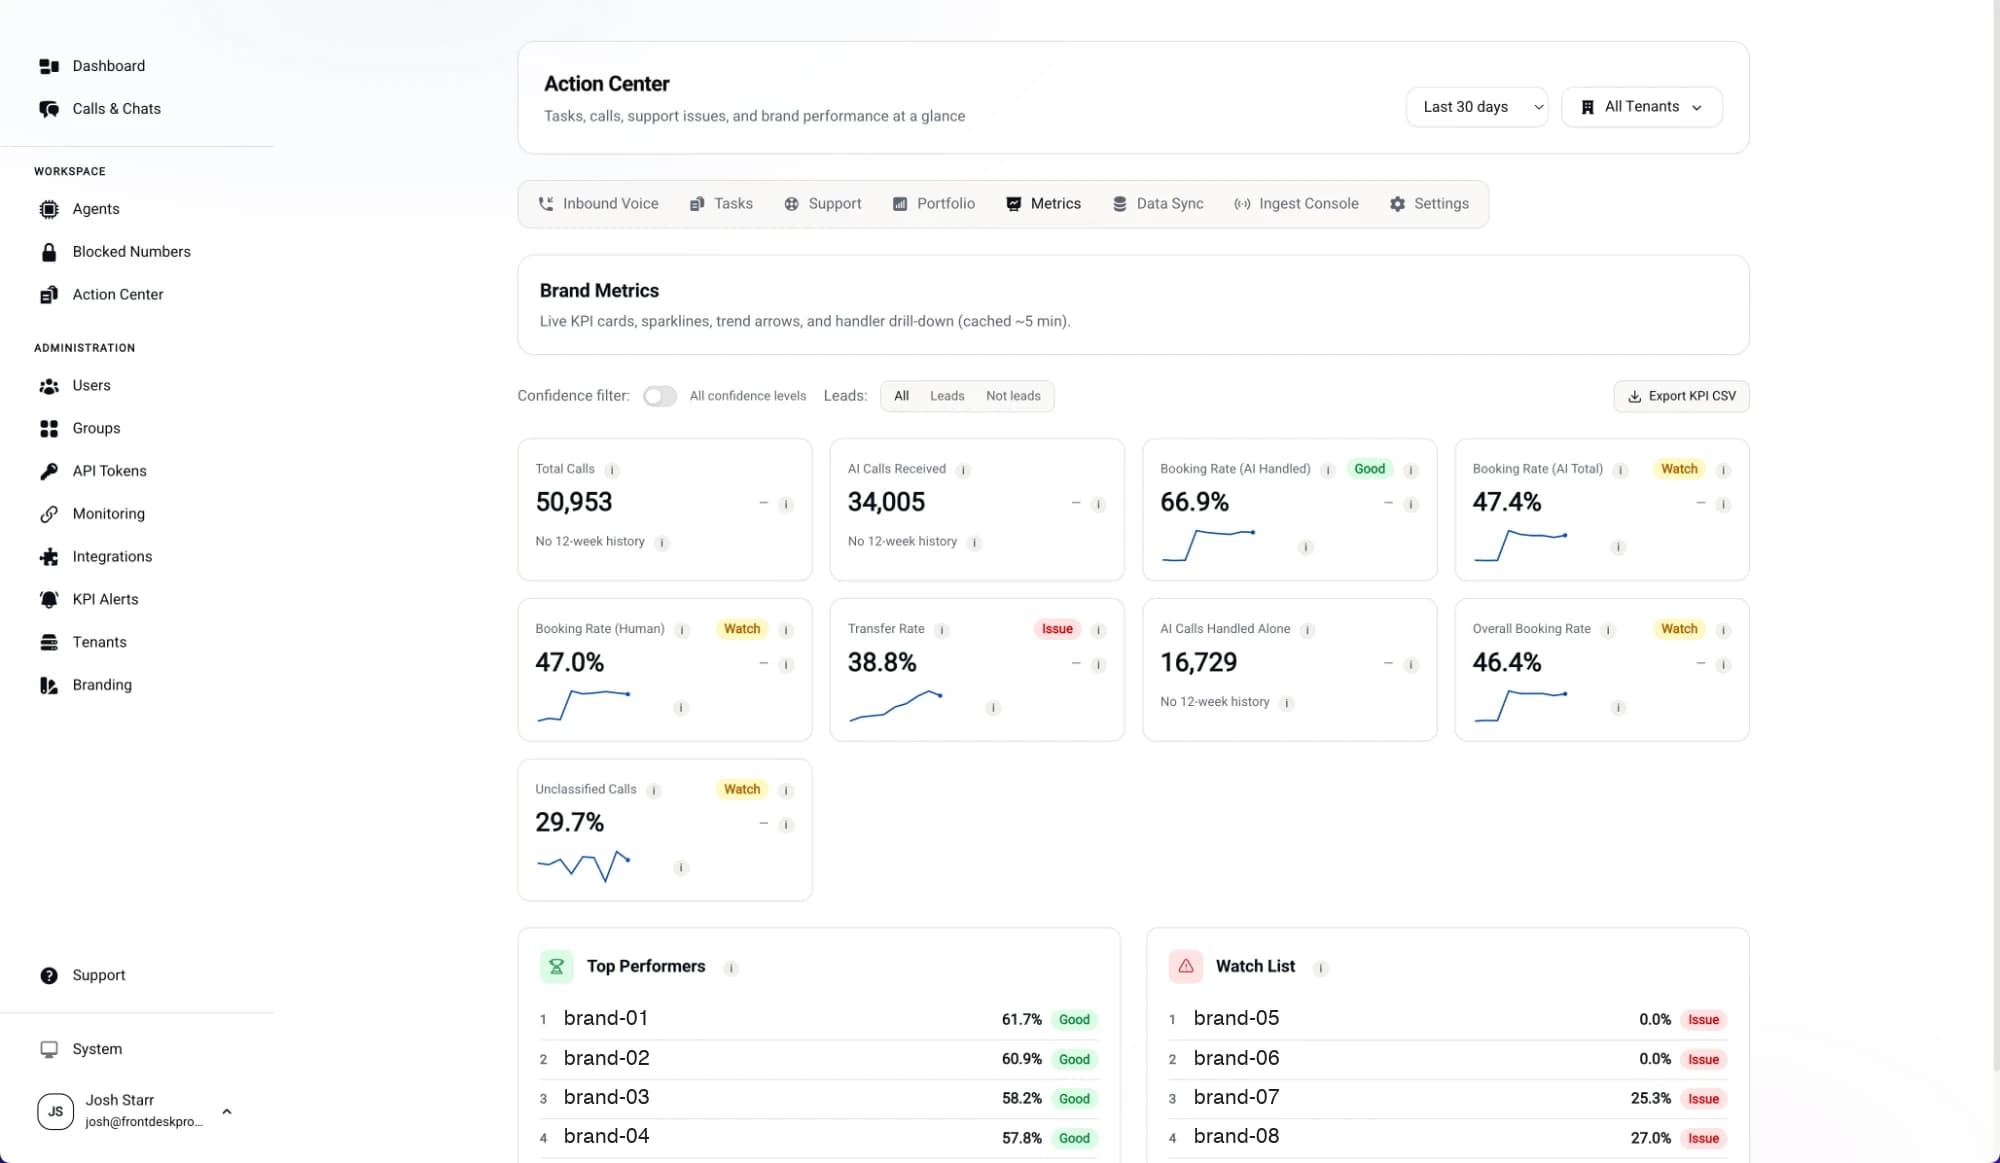Select the Not leads filter option
The width and height of the screenshot is (2000, 1163).
pyautogui.click(x=1013, y=396)
